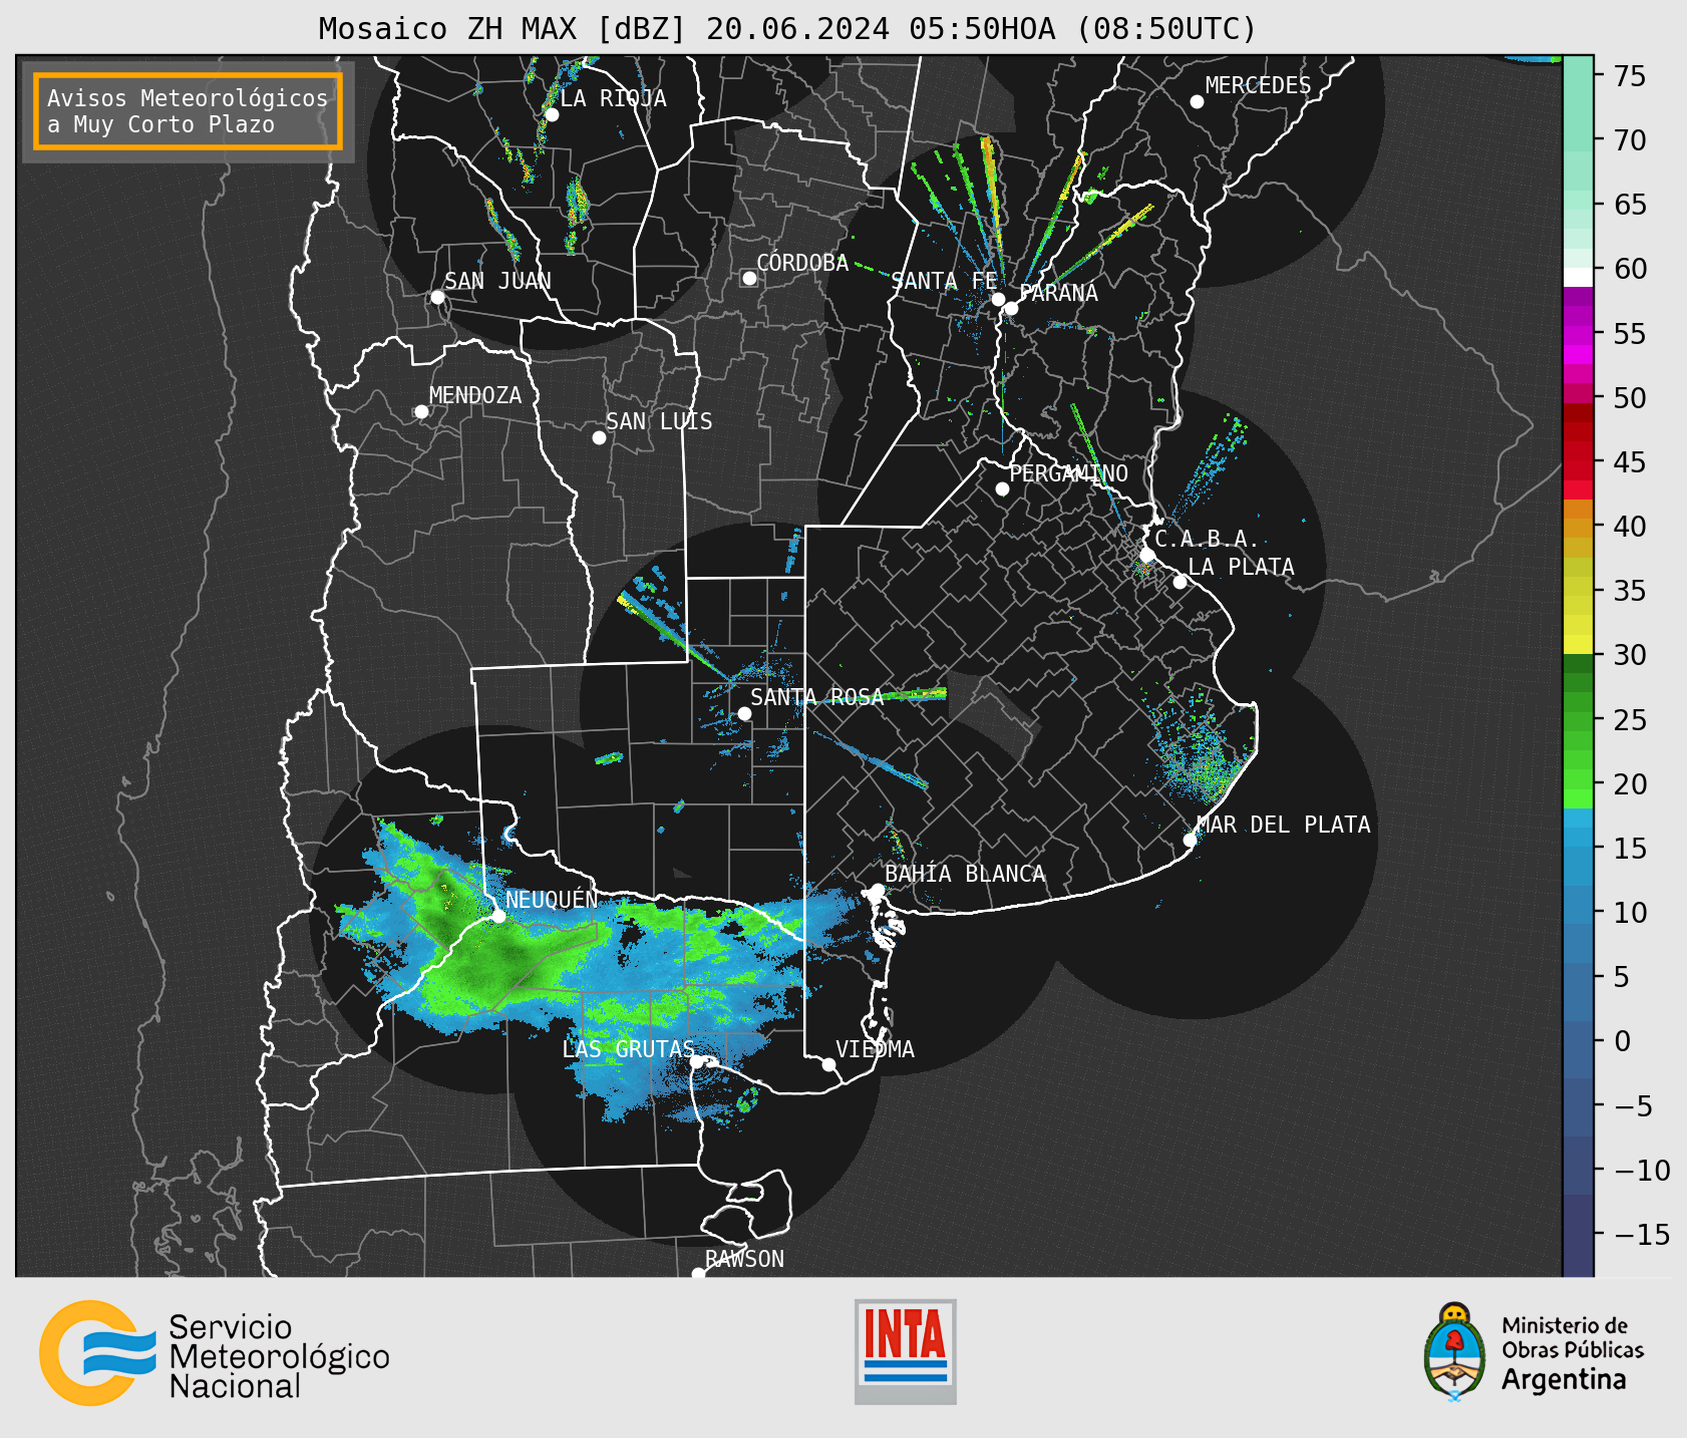Click the INTA logo
Image resolution: width=1687 pixels, height=1438 pixels.
905,1351
